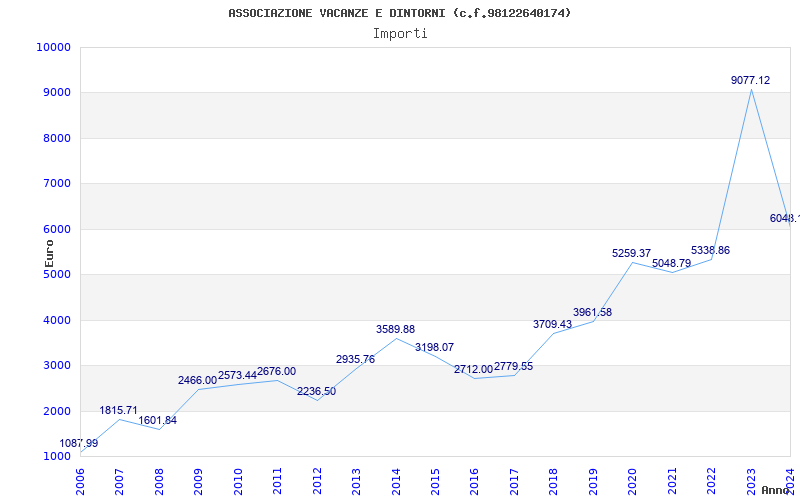
Task: Click data label 2236.50
Action: [x=316, y=391]
